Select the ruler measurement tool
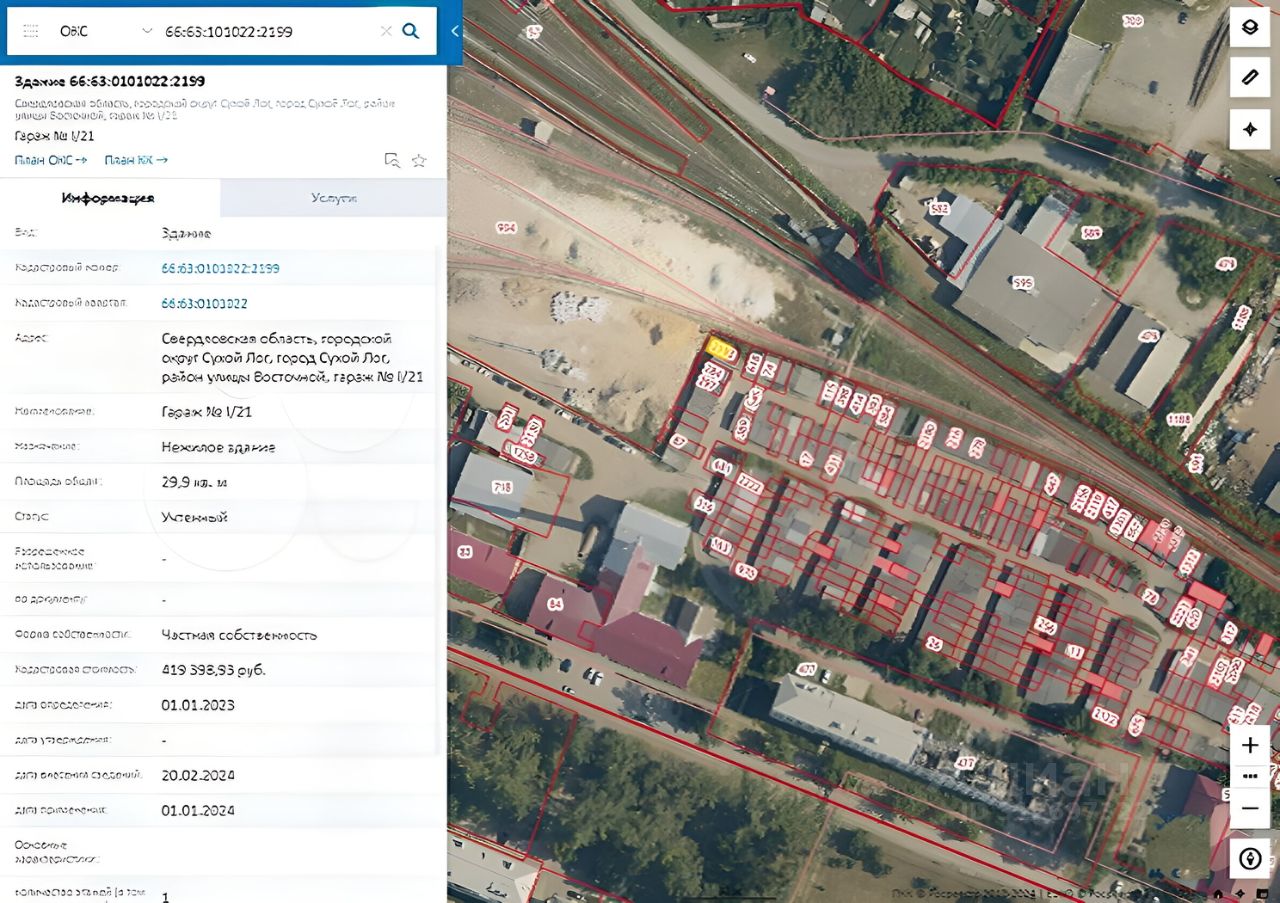The width and height of the screenshot is (1280, 903). [x=1249, y=78]
